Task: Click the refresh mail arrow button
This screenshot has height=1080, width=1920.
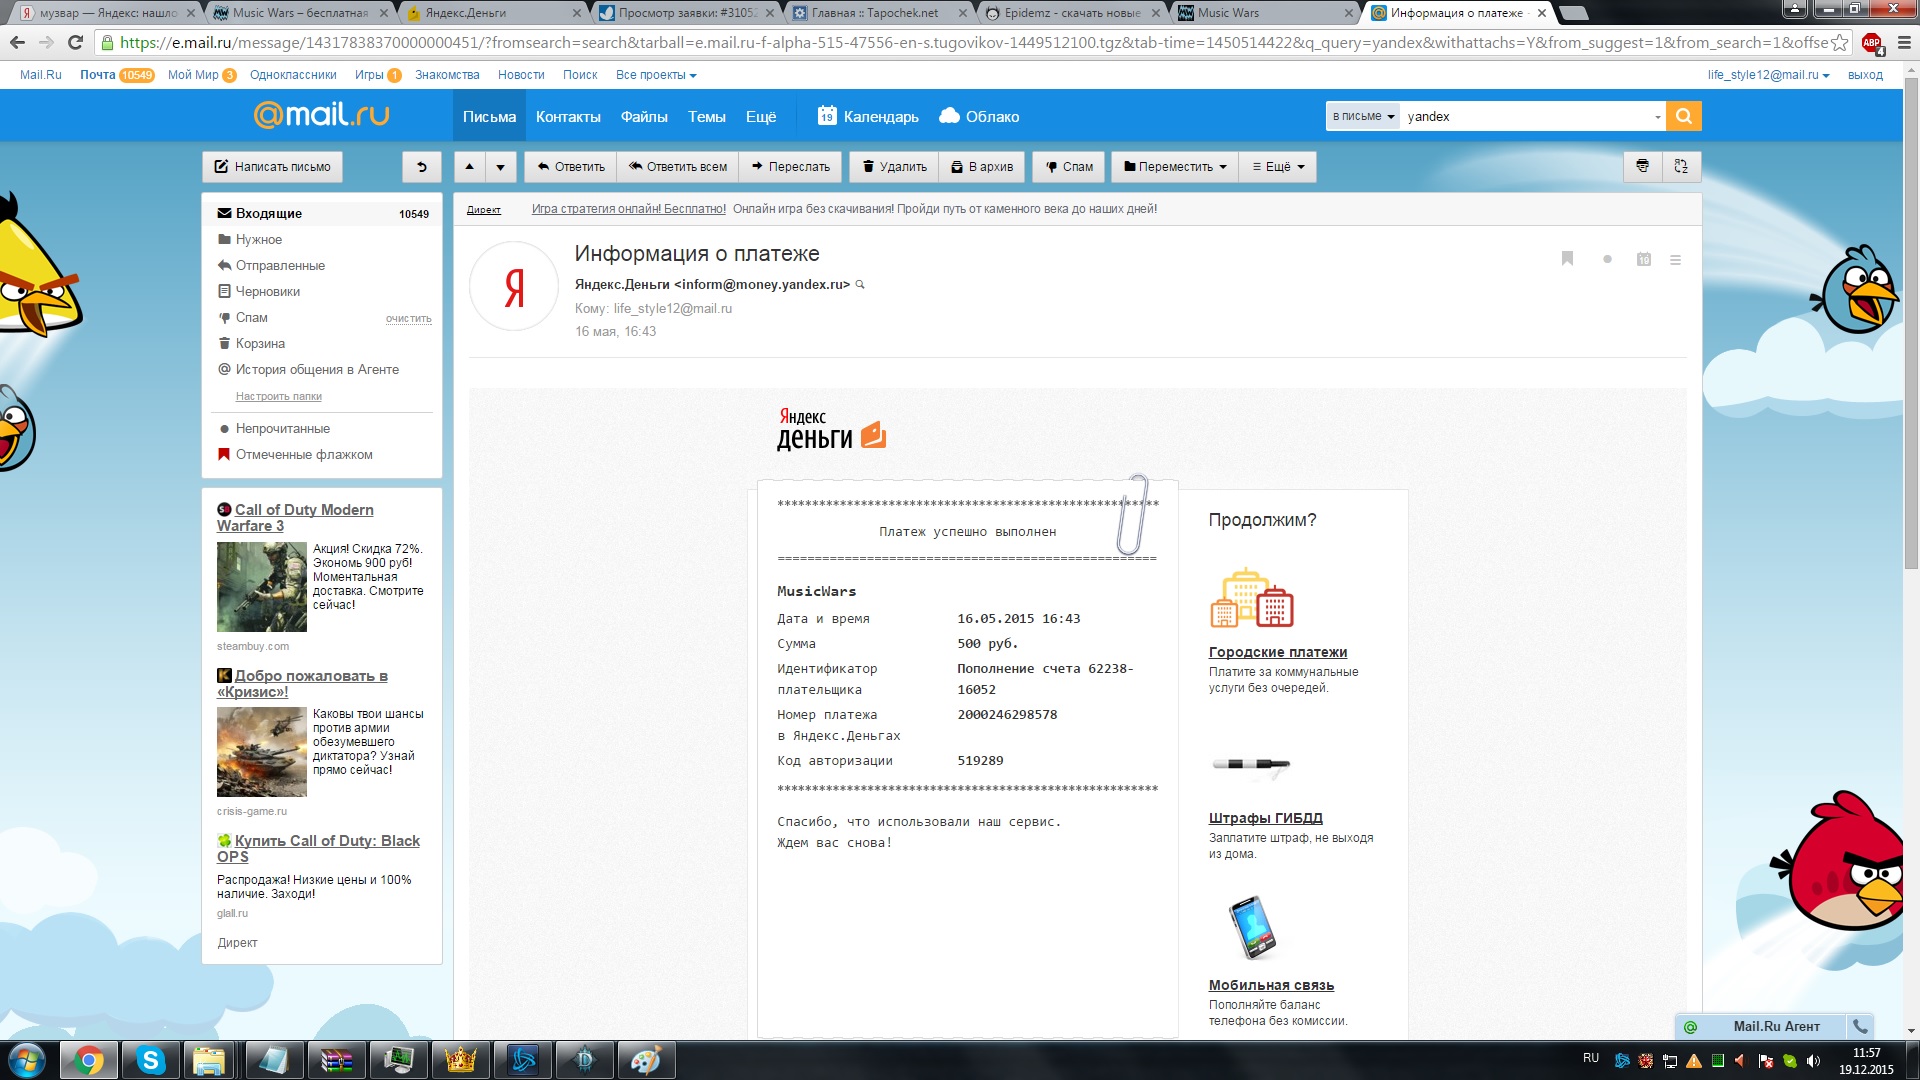Action: click(422, 167)
